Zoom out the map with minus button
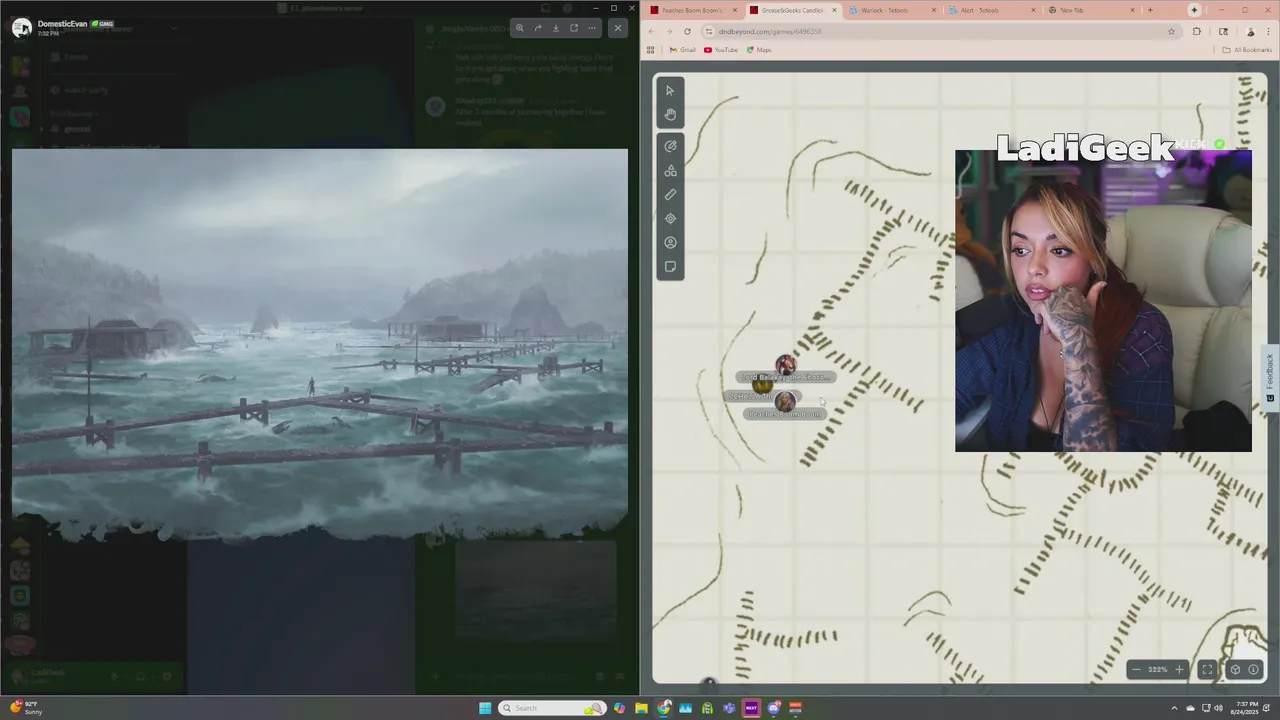The width and height of the screenshot is (1280, 720). (x=1136, y=669)
